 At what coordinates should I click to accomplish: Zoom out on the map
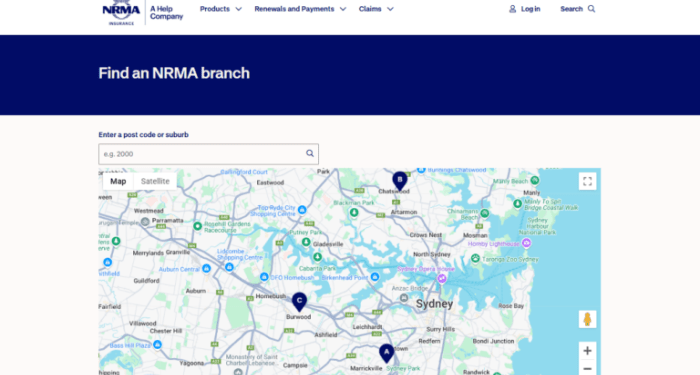pyautogui.click(x=588, y=368)
